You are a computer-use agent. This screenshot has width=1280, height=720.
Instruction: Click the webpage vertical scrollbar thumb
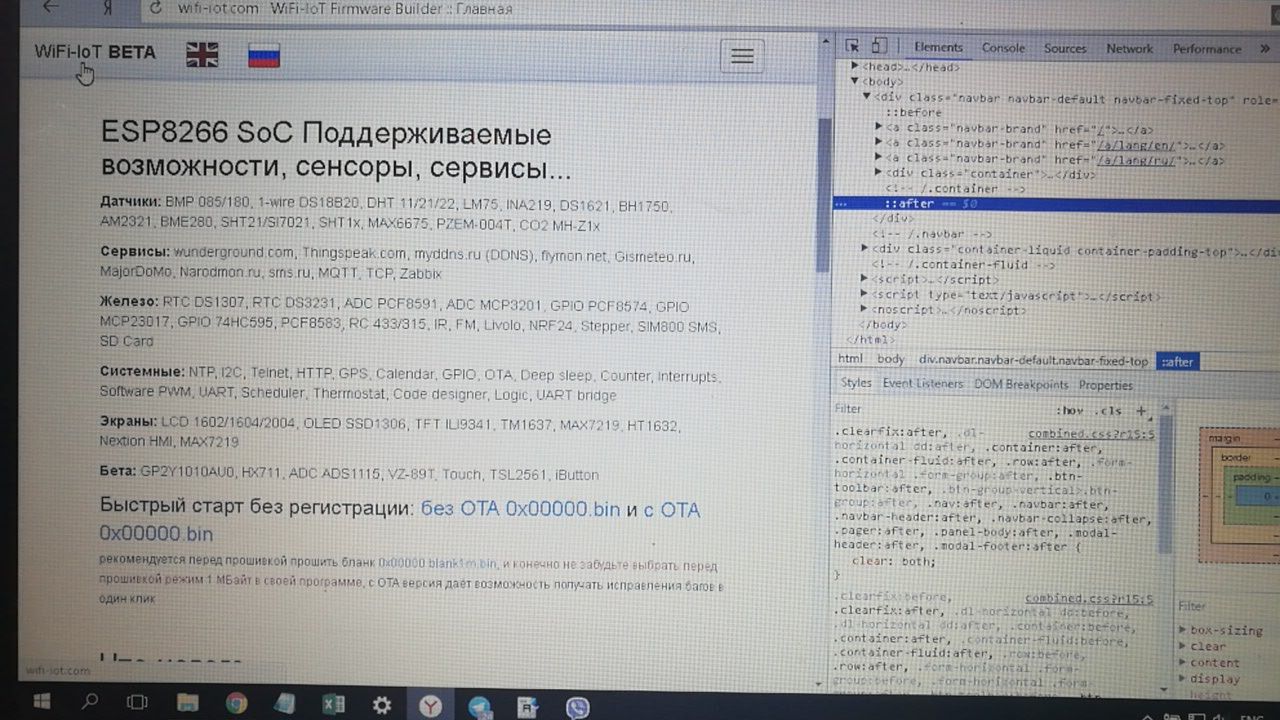coord(824,195)
